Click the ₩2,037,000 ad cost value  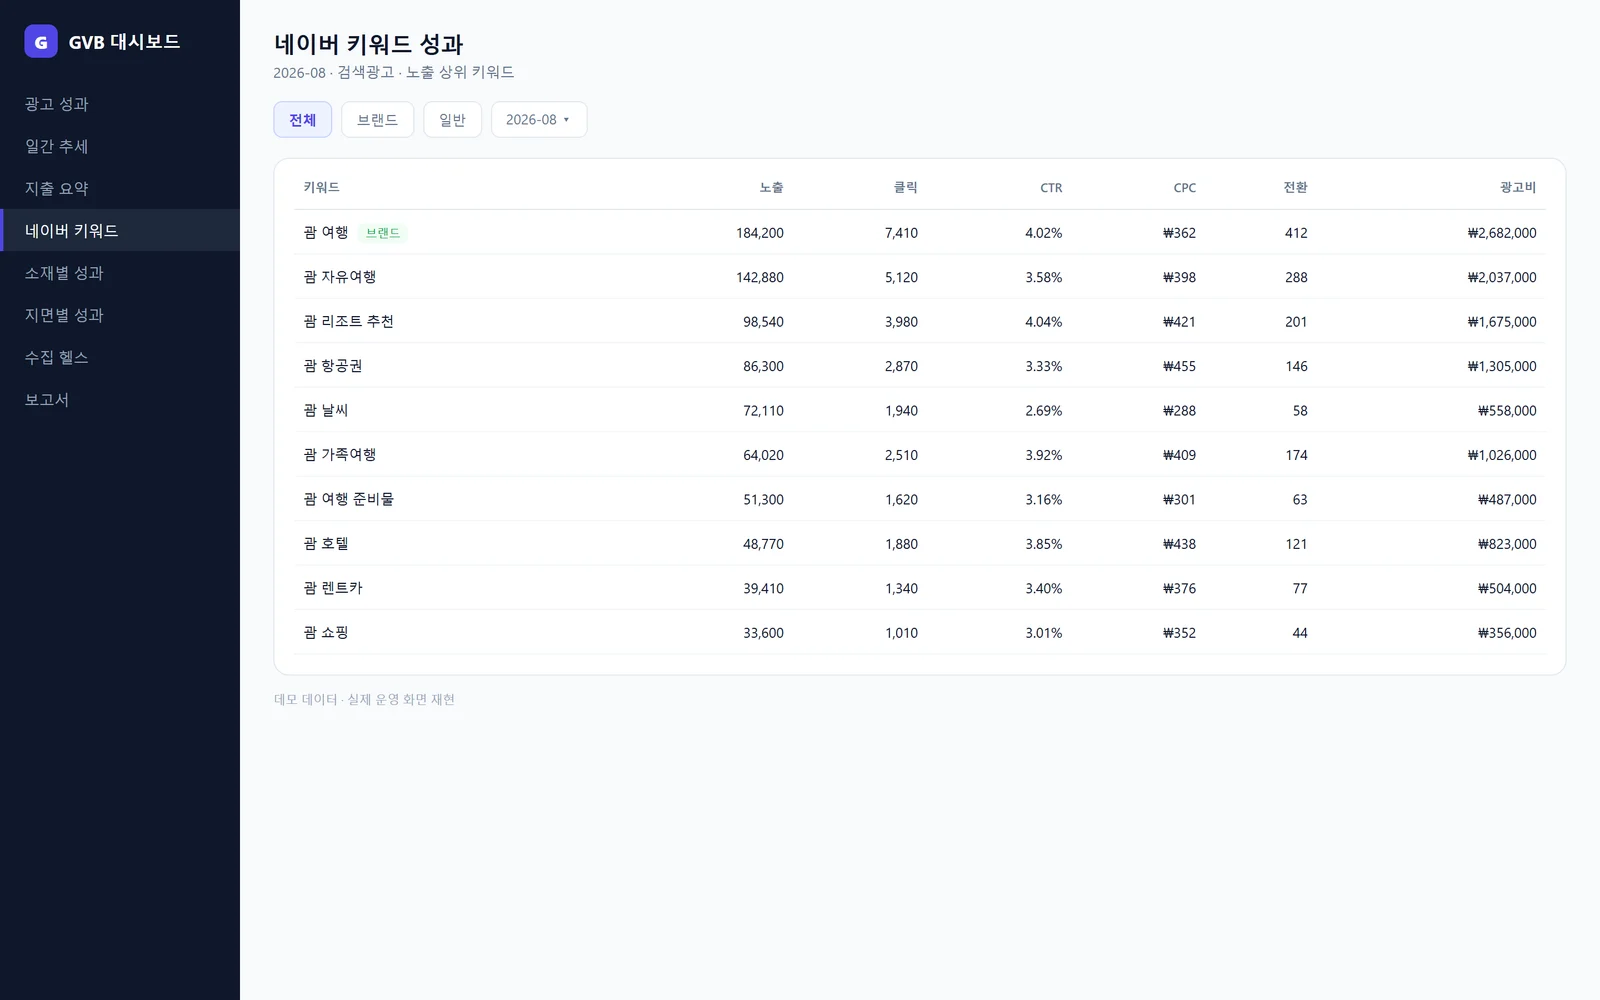[1502, 277]
